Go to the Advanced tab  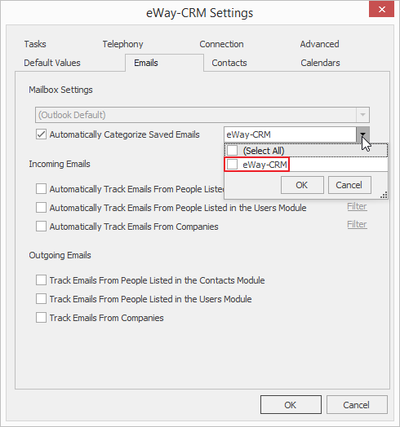(x=319, y=44)
